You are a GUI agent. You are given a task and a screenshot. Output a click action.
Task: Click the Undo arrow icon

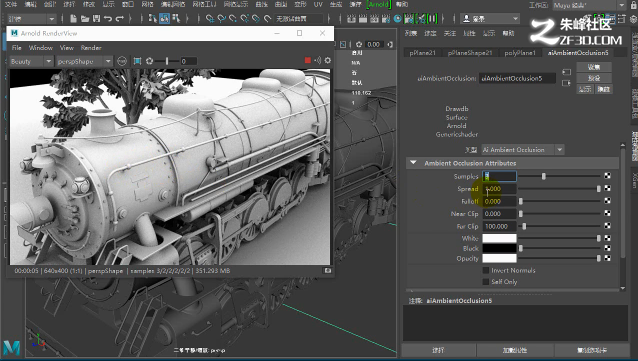tap(108, 18)
